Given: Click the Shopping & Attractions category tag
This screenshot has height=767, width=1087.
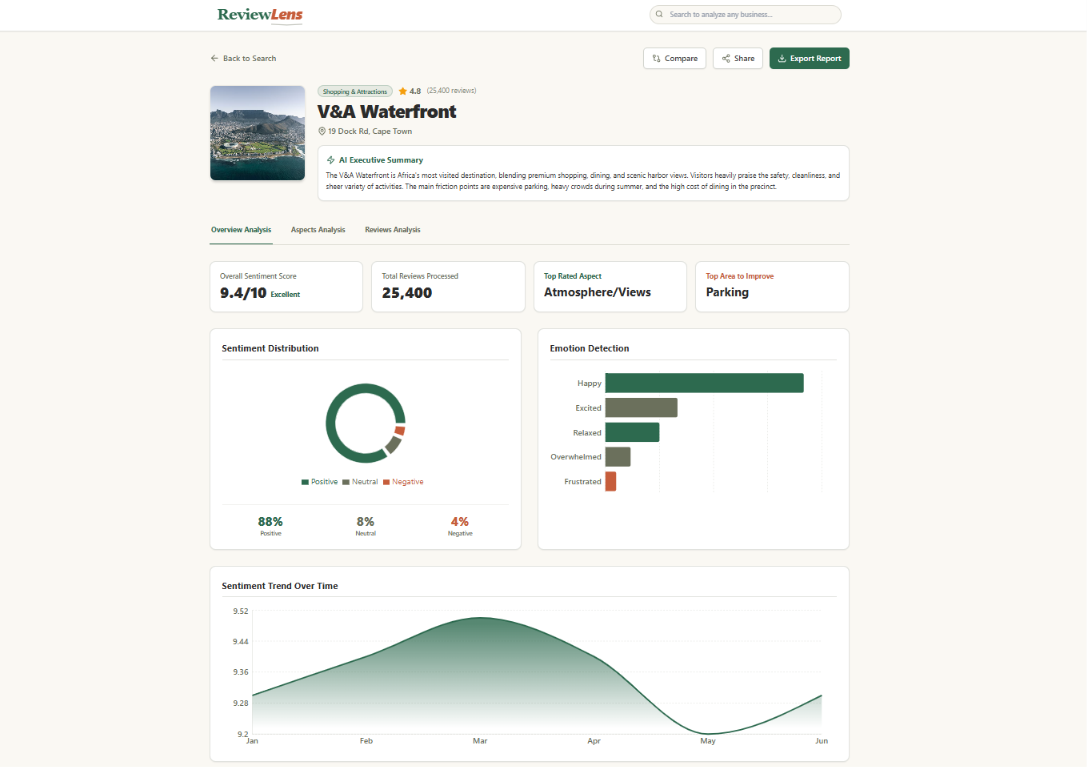Looking at the screenshot, I should 355,92.
